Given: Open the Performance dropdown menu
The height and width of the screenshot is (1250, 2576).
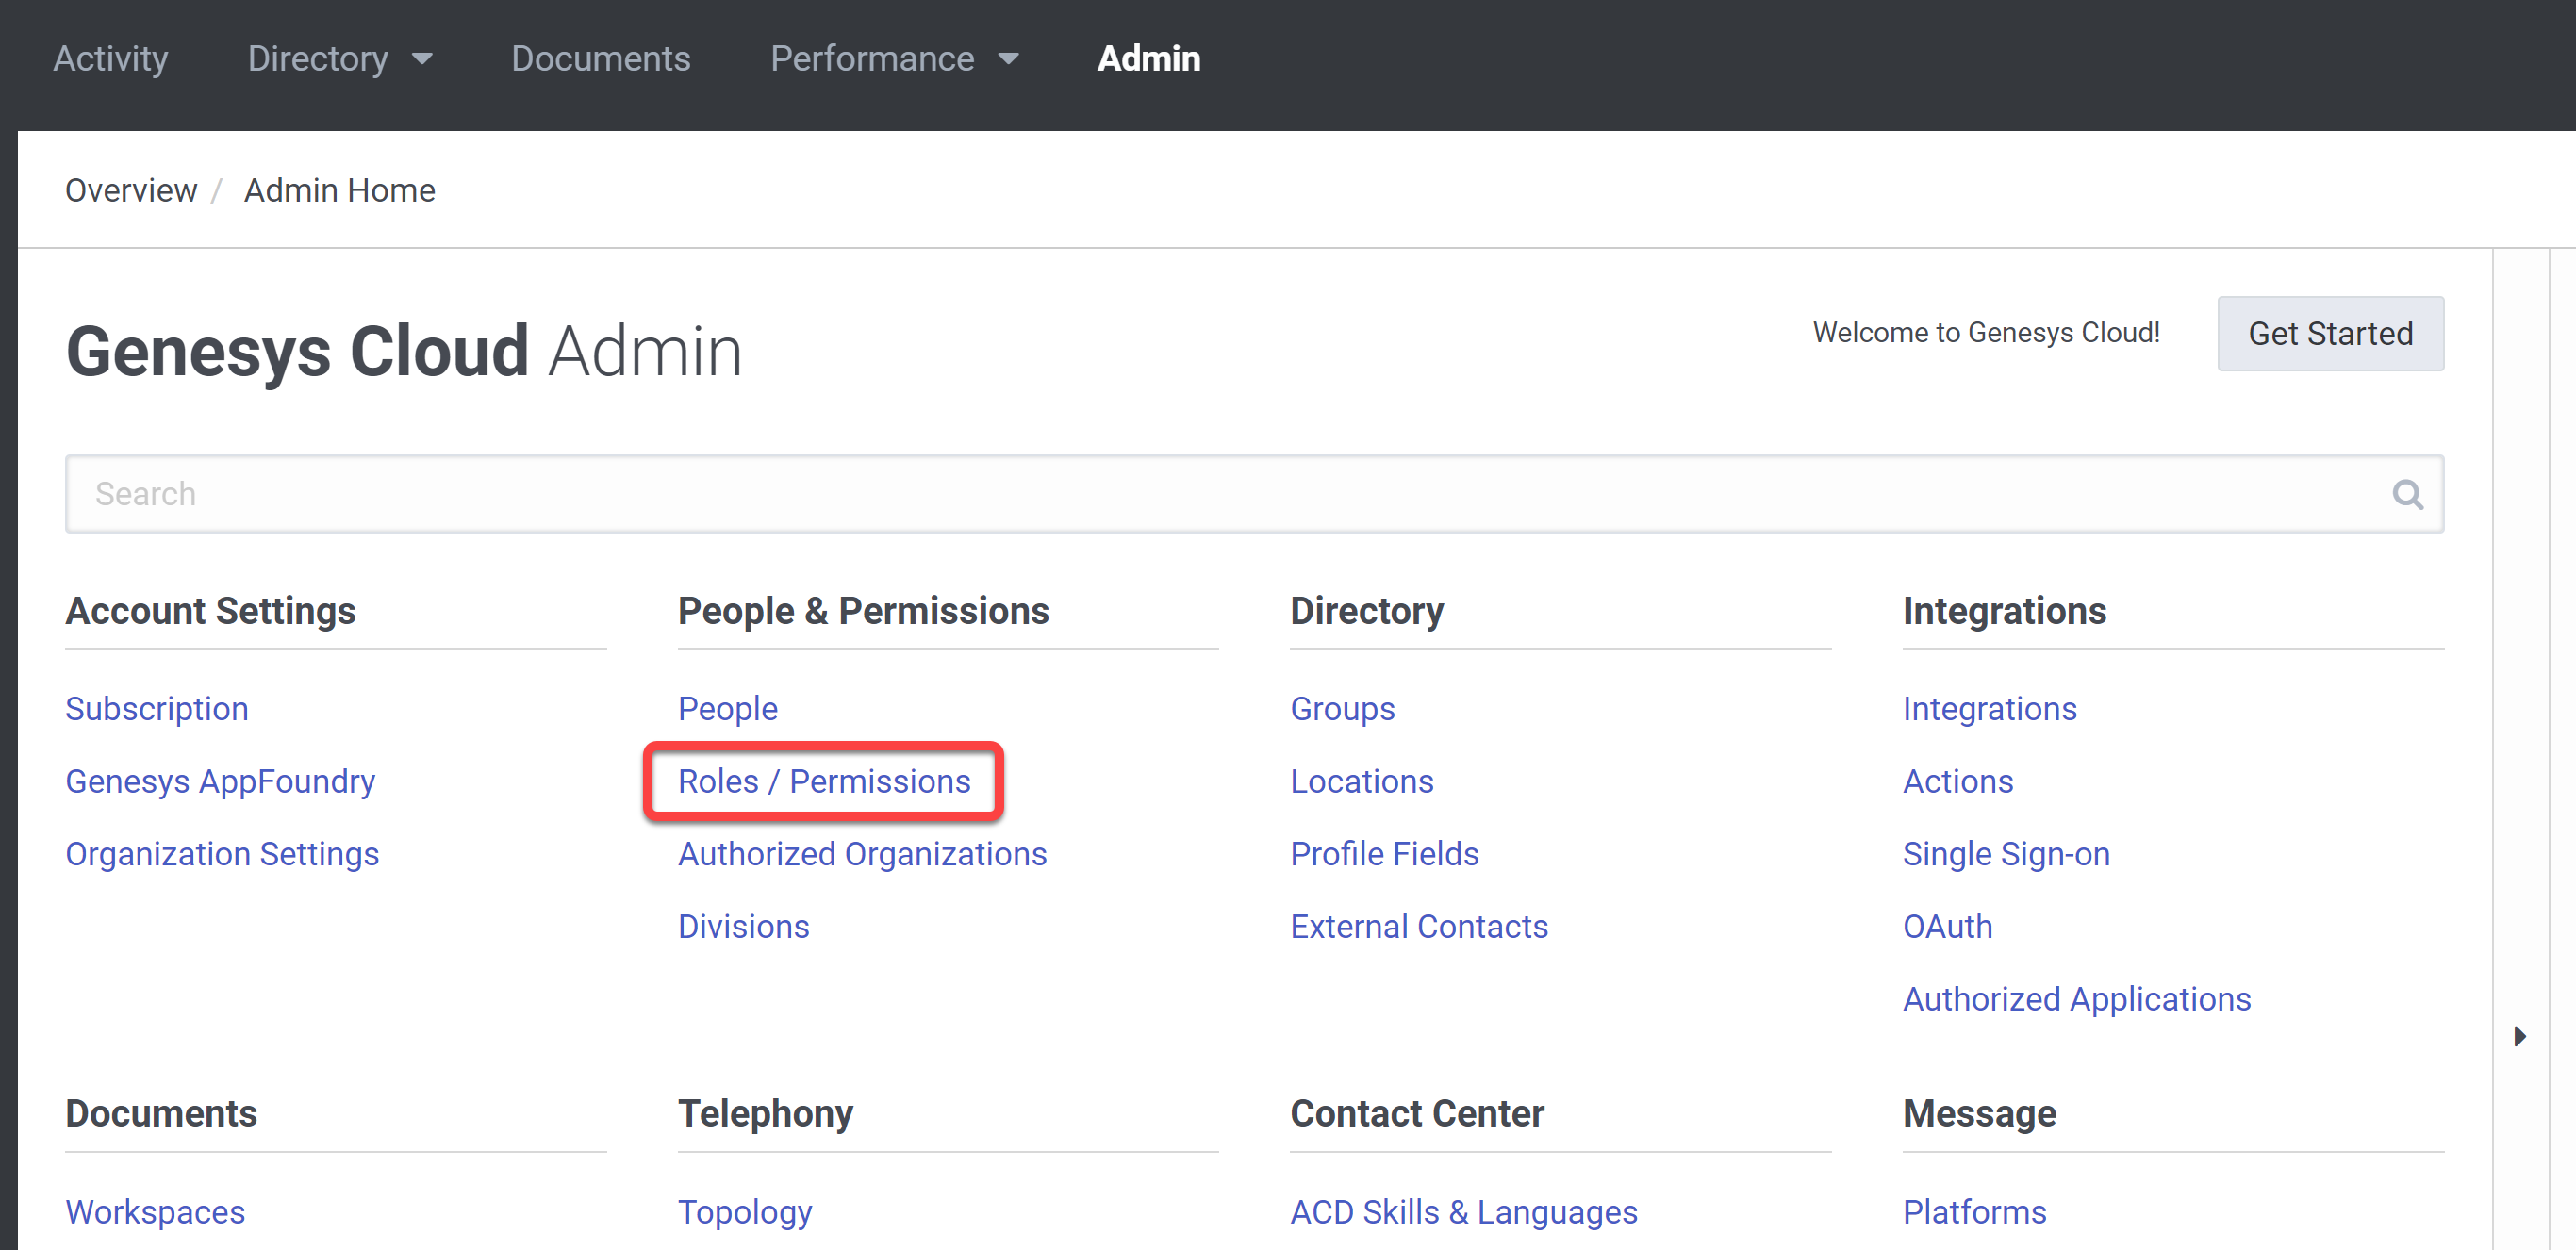Looking at the screenshot, I should 894,58.
